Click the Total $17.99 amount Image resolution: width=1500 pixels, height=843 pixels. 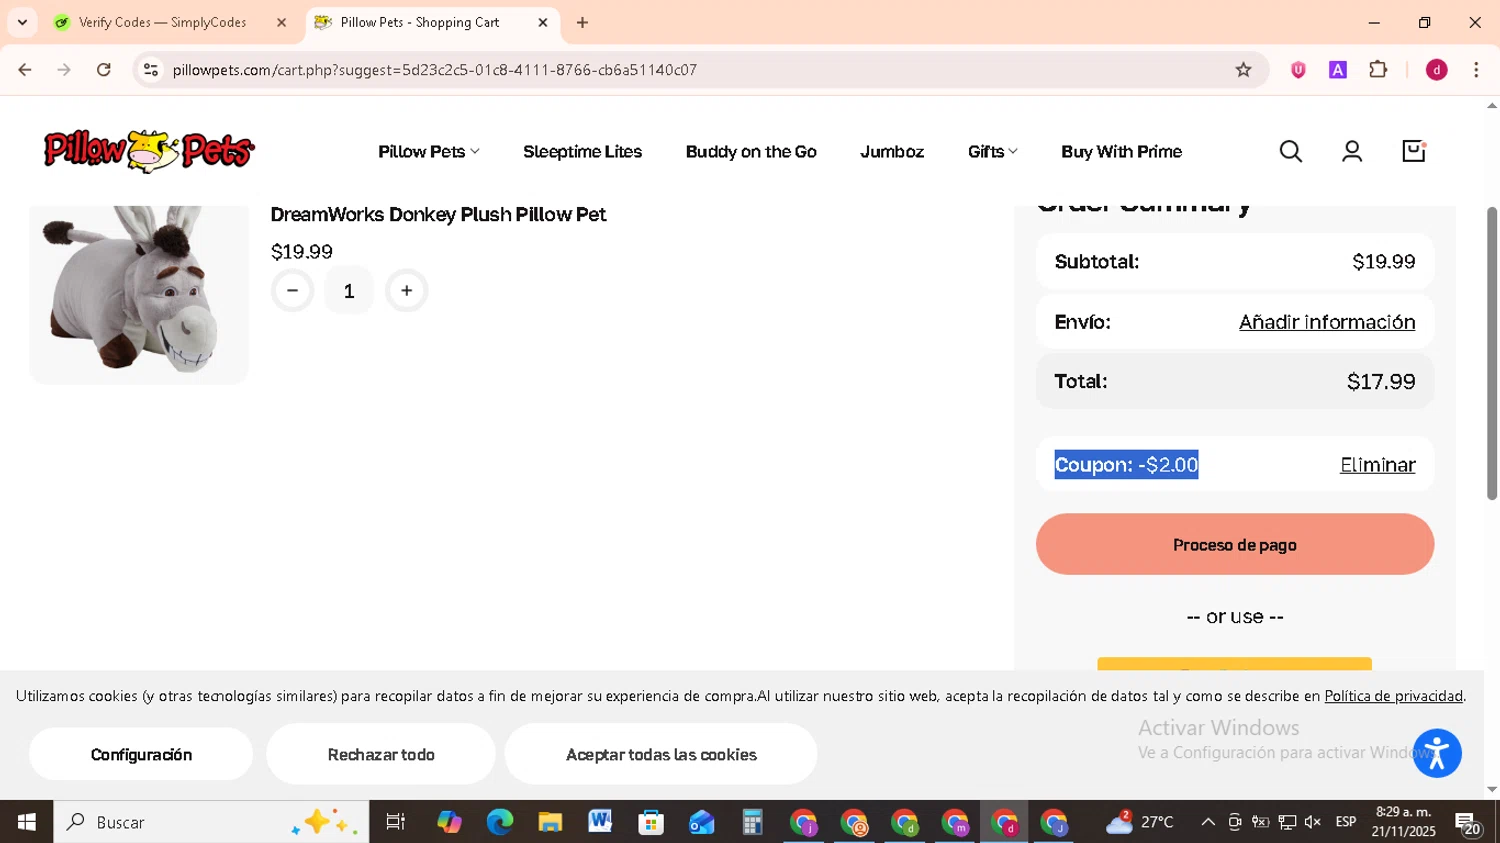pyautogui.click(x=1381, y=382)
